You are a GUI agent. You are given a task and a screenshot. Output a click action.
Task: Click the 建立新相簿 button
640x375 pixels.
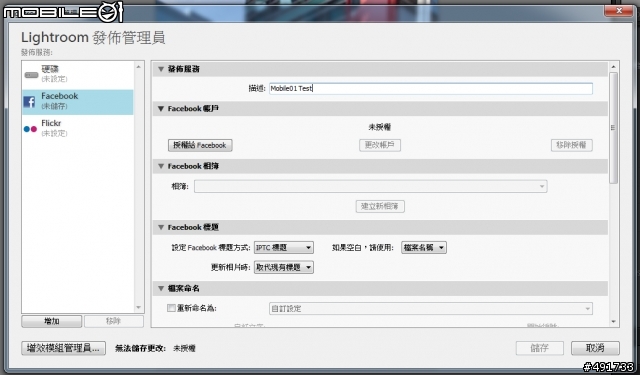click(x=380, y=206)
